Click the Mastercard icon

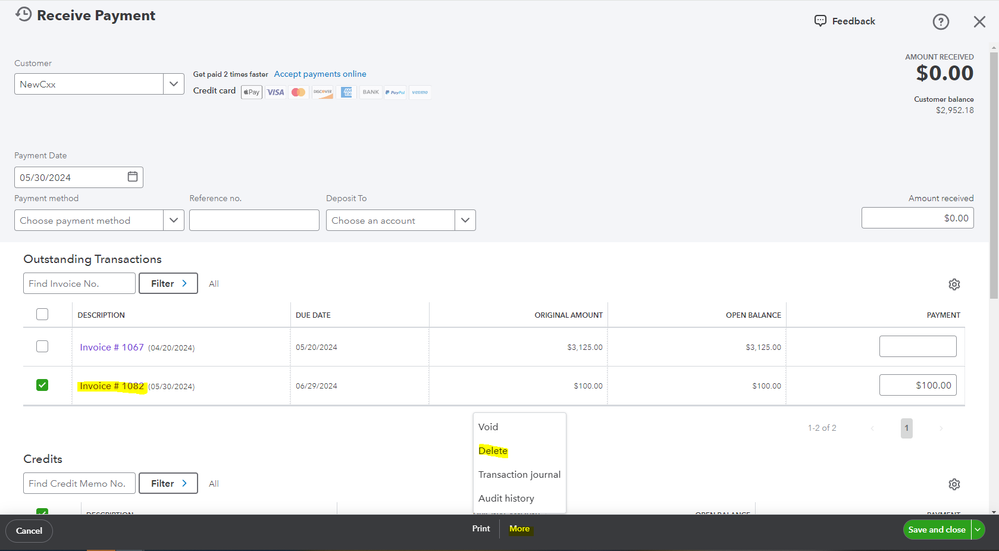[298, 92]
